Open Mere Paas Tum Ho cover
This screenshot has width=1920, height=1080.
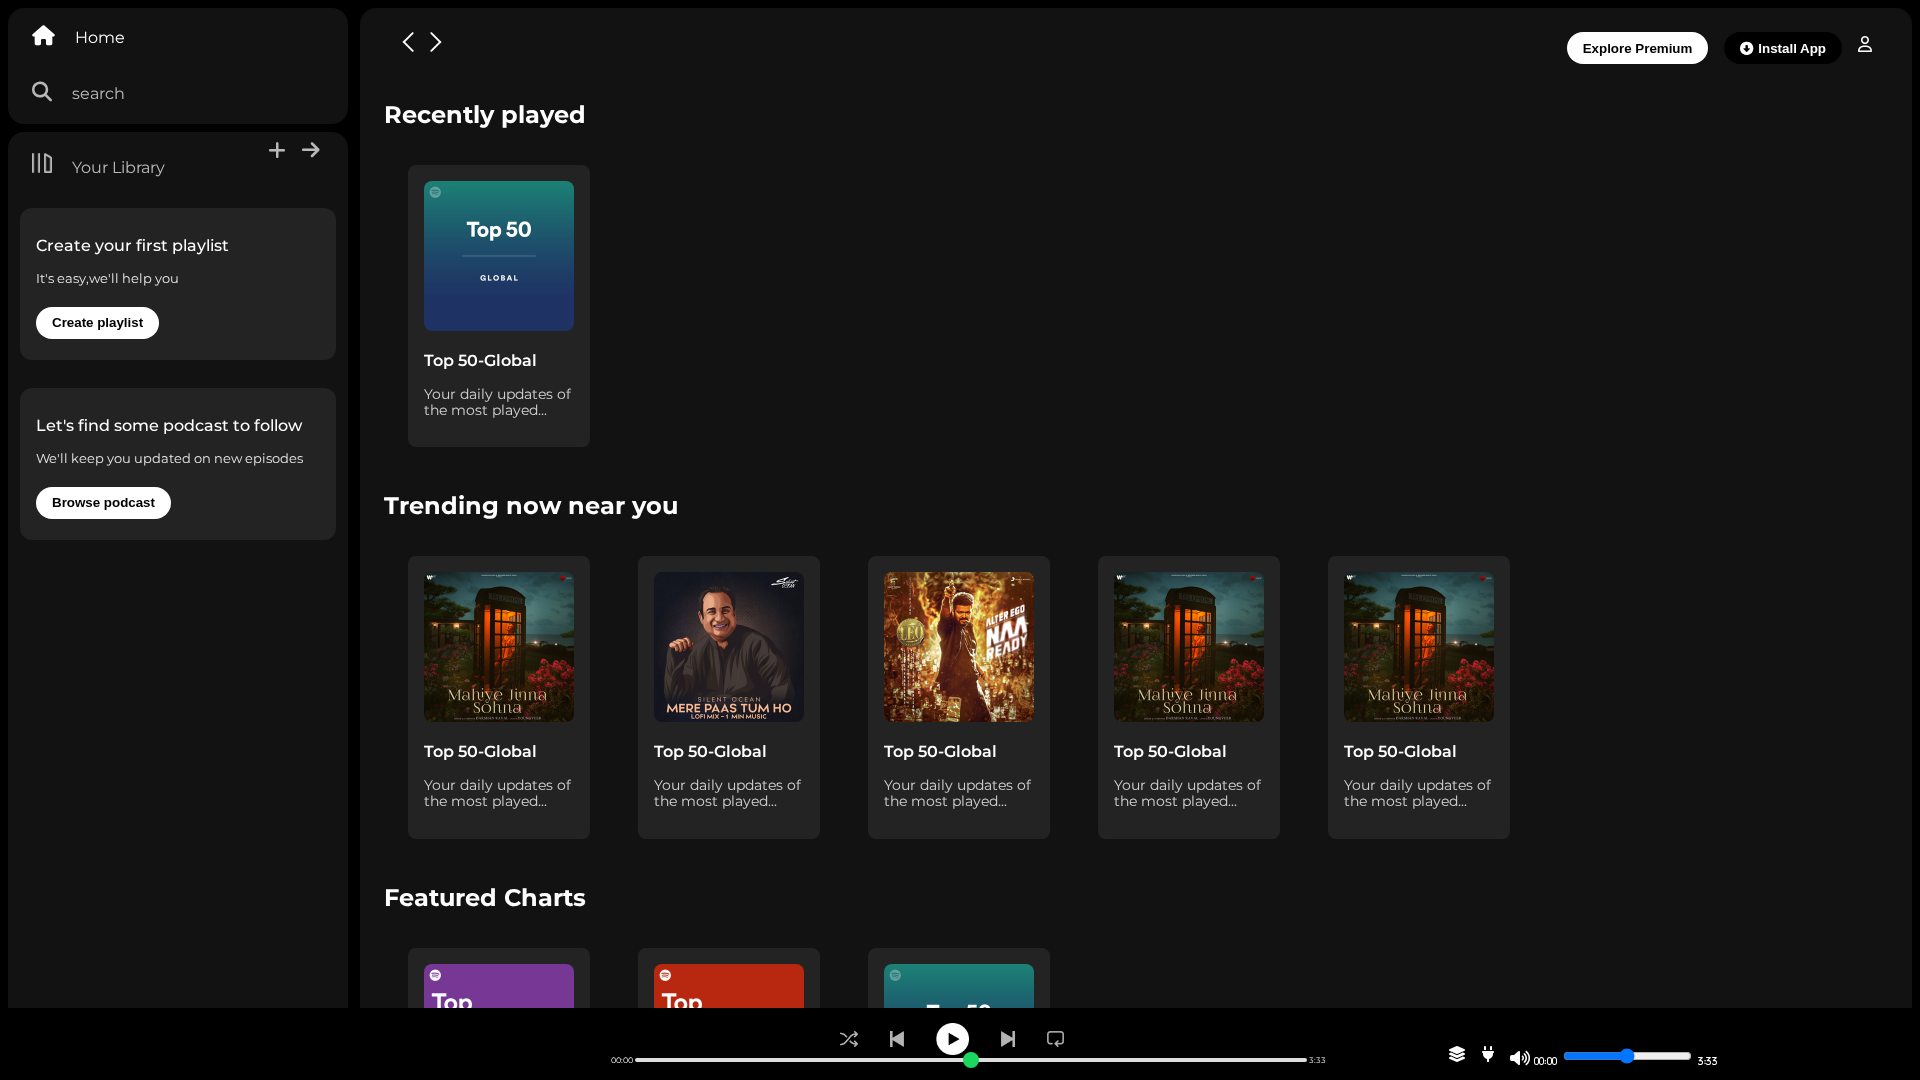[x=729, y=647]
